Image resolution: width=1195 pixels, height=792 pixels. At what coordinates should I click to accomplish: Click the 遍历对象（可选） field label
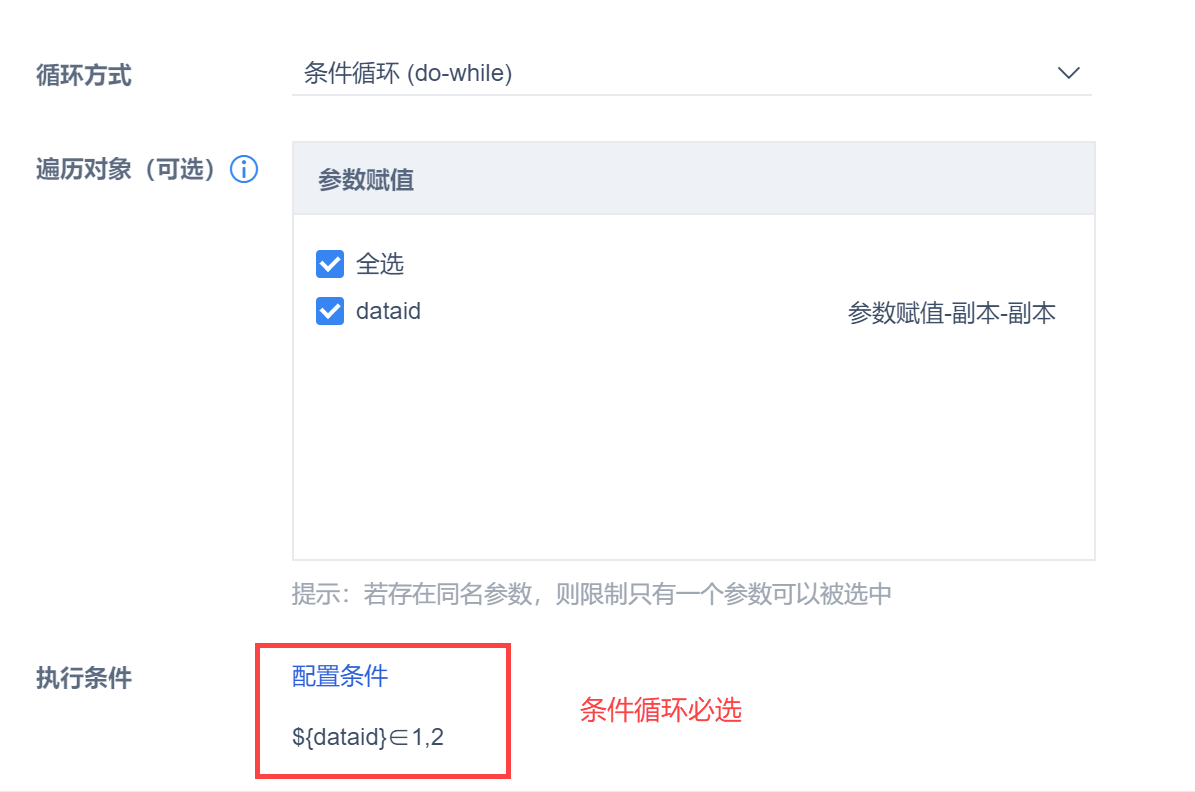click(x=126, y=169)
